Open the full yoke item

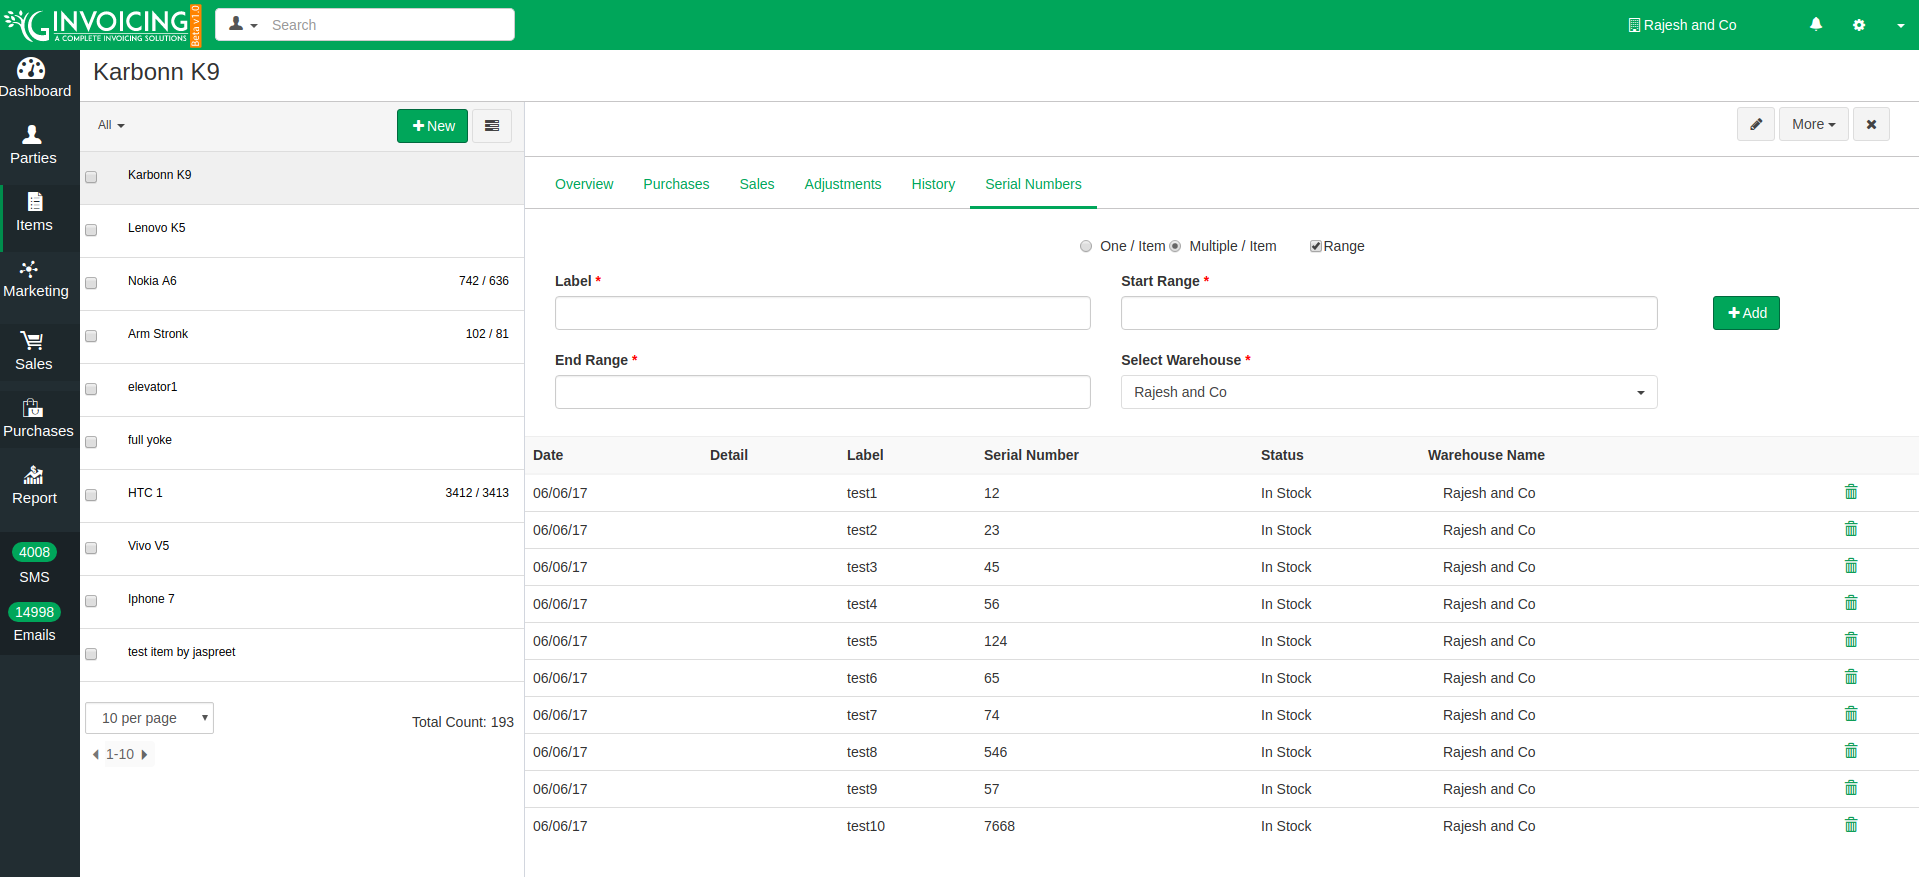149,440
